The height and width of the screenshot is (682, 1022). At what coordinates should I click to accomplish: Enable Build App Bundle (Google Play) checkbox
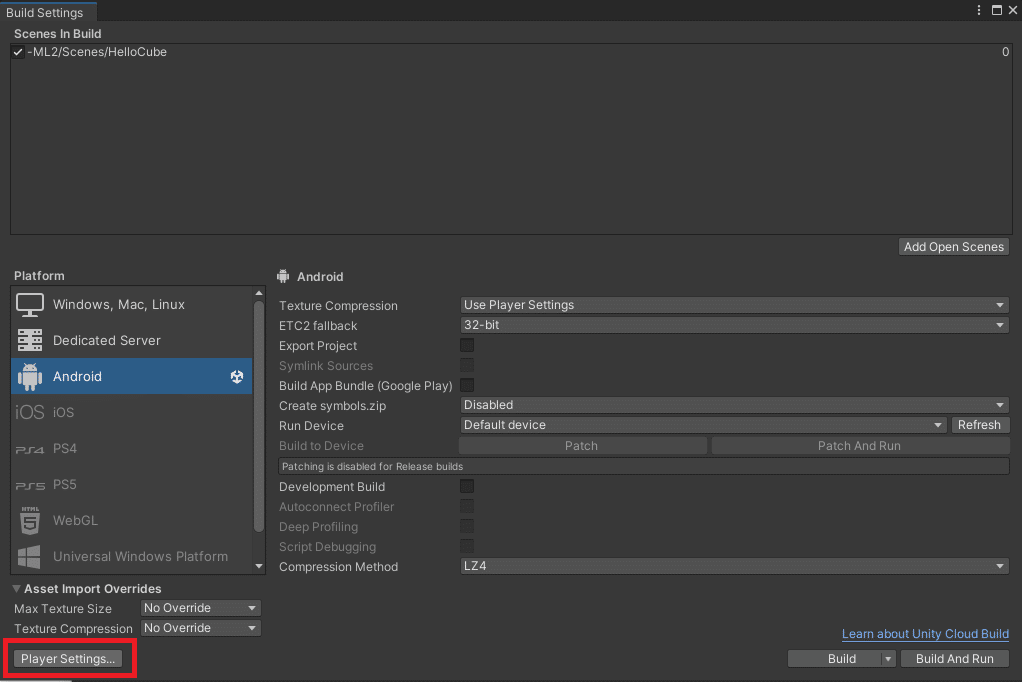click(467, 385)
